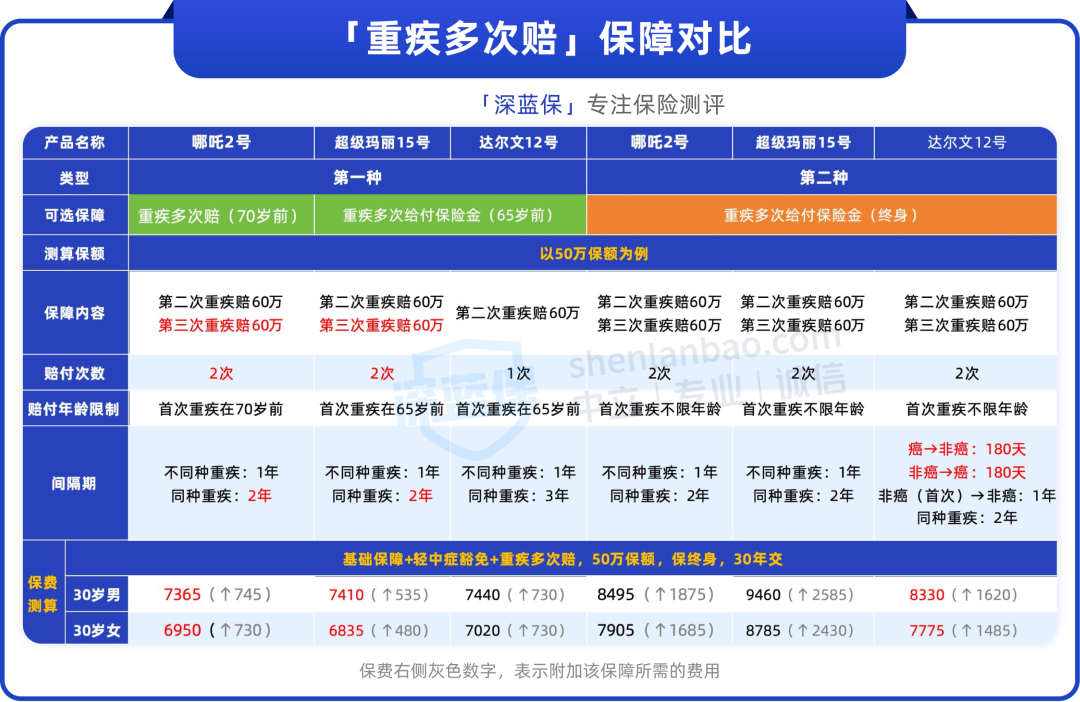Select the 超级玛丽15号 header under 第一种
The width and height of the screenshot is (1080, 702).
[383, 143]
